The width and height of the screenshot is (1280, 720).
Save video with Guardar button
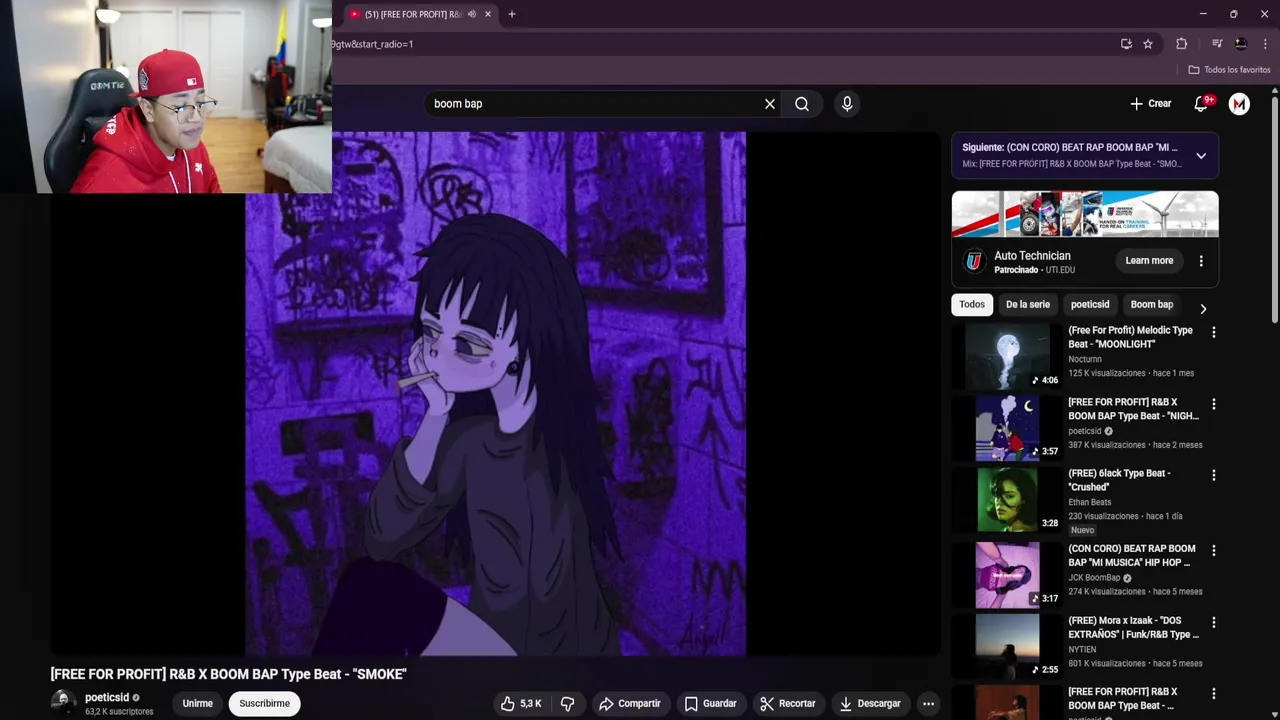click(x=711, y=704)
